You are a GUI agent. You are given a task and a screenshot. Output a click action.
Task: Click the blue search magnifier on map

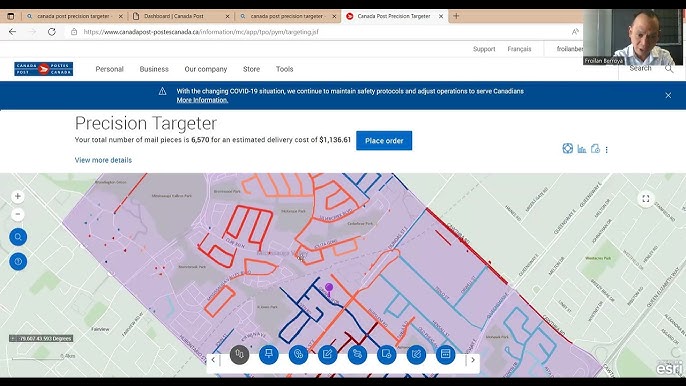point(18,237)
